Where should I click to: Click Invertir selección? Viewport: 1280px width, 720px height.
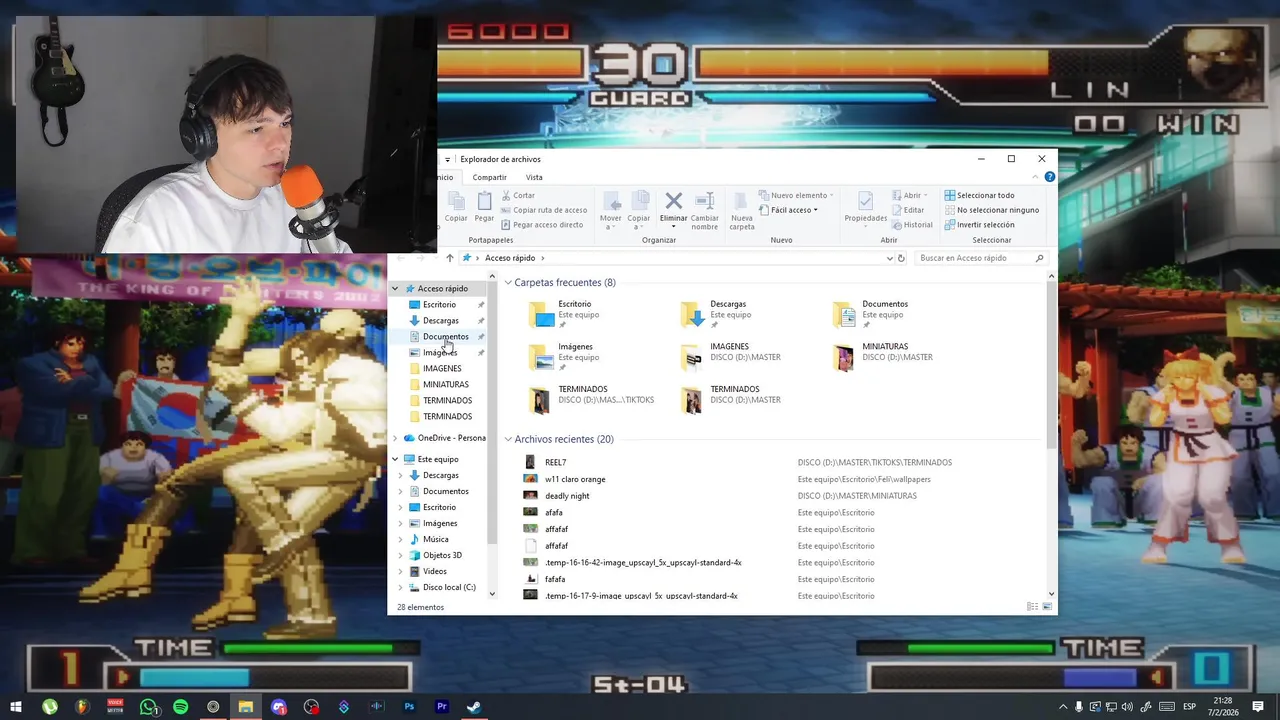point(979,225)
